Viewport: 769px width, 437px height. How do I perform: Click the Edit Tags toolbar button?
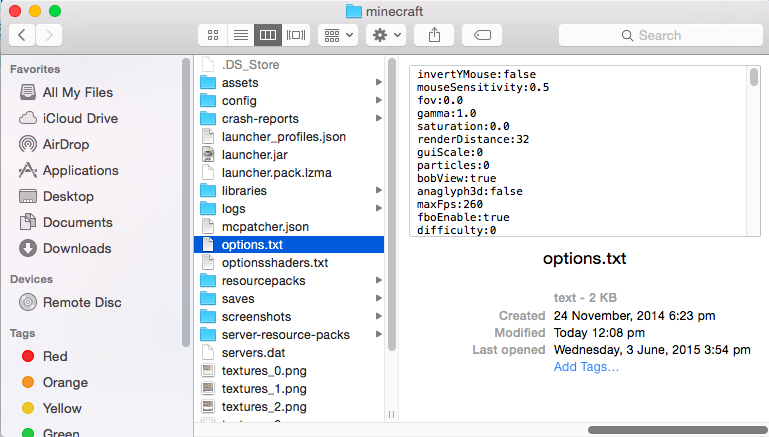pos(481,35)
